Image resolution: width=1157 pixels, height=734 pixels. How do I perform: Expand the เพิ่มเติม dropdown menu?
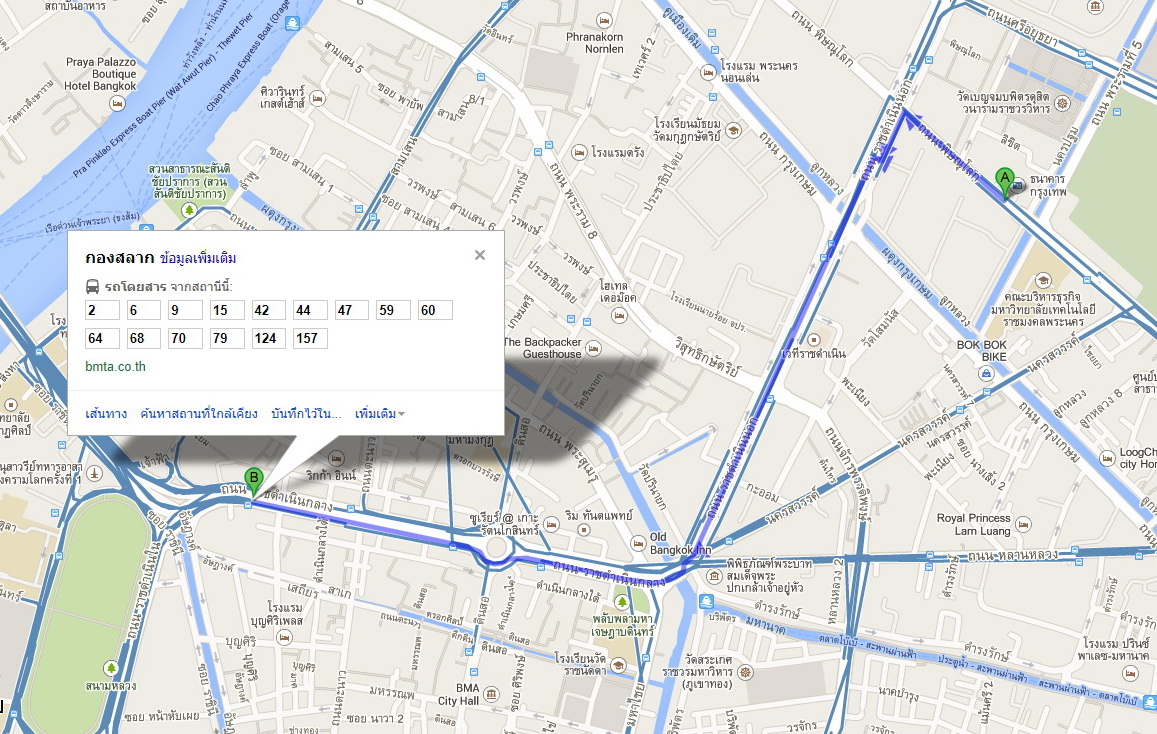coord(379,414)
